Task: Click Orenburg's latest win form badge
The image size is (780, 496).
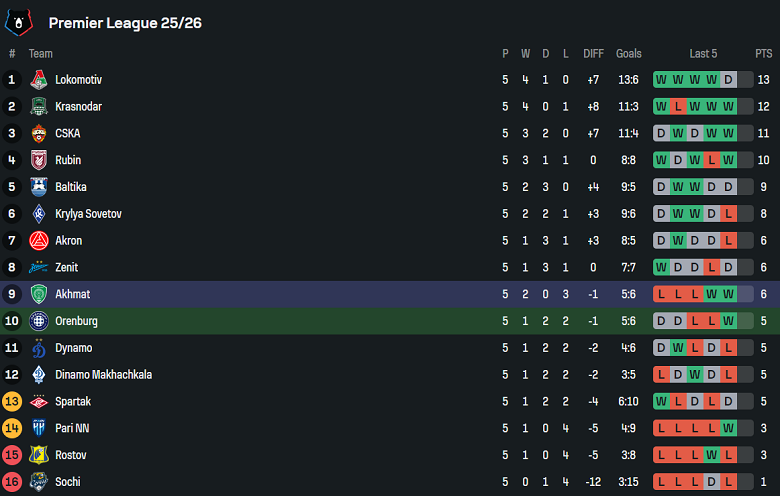Action: click(729, 321)
